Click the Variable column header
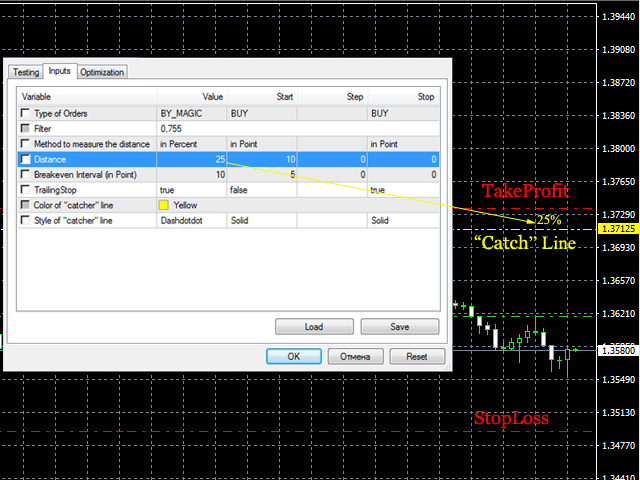 click(87, 97)
